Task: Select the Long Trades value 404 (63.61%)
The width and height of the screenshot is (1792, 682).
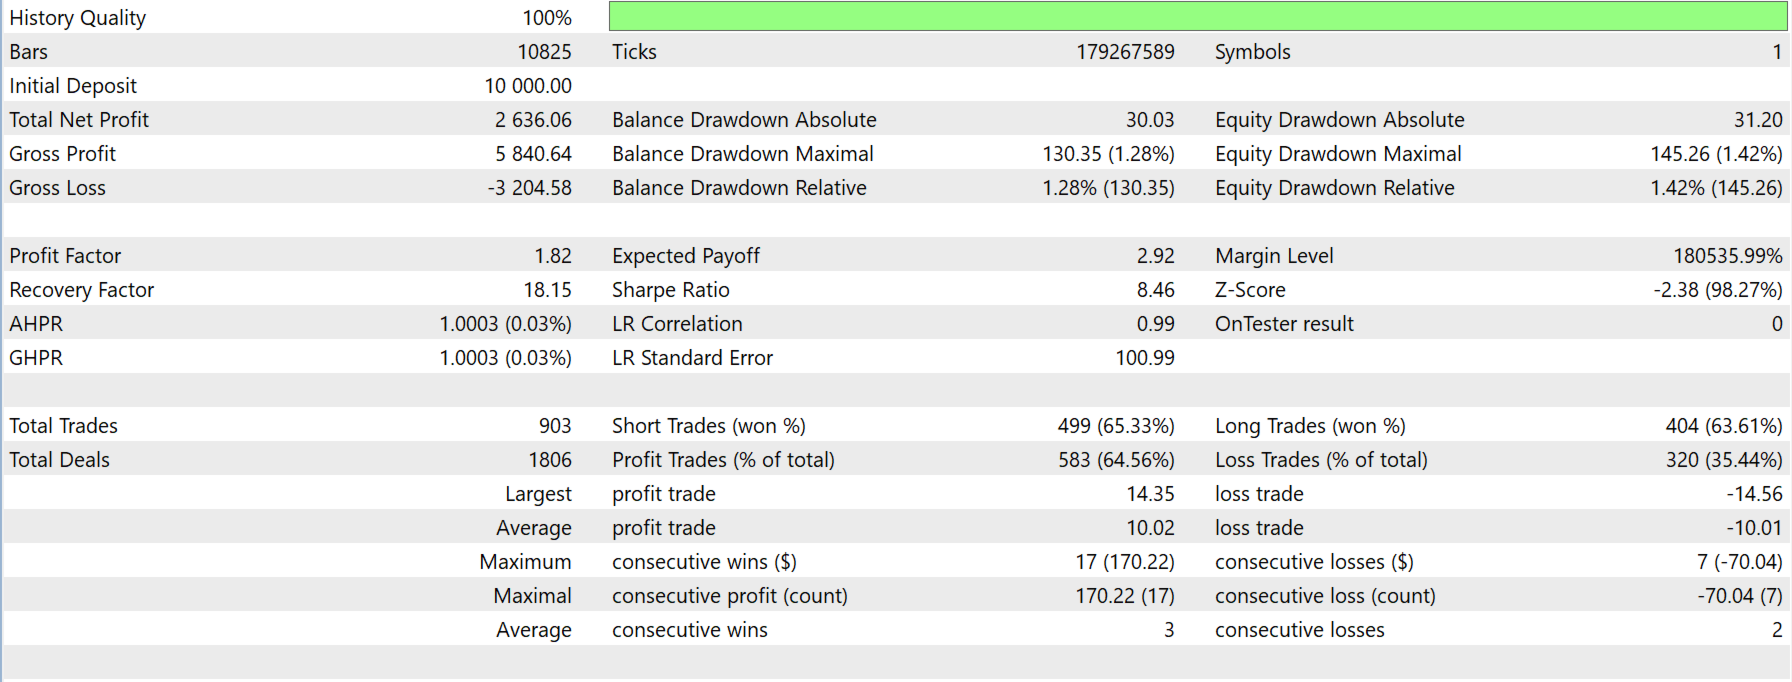Action: 1723,426
